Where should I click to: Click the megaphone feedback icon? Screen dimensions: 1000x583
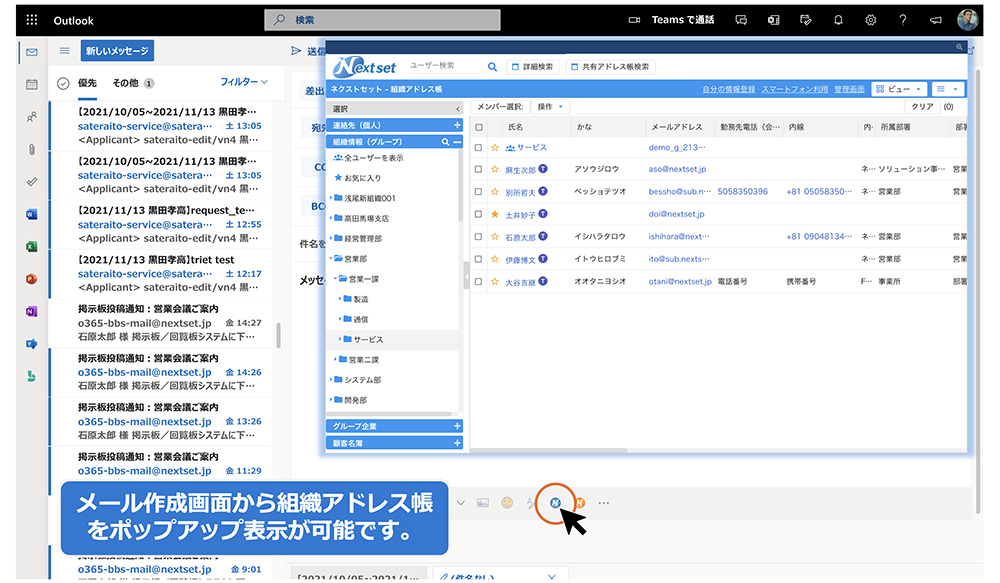point(936,20)
